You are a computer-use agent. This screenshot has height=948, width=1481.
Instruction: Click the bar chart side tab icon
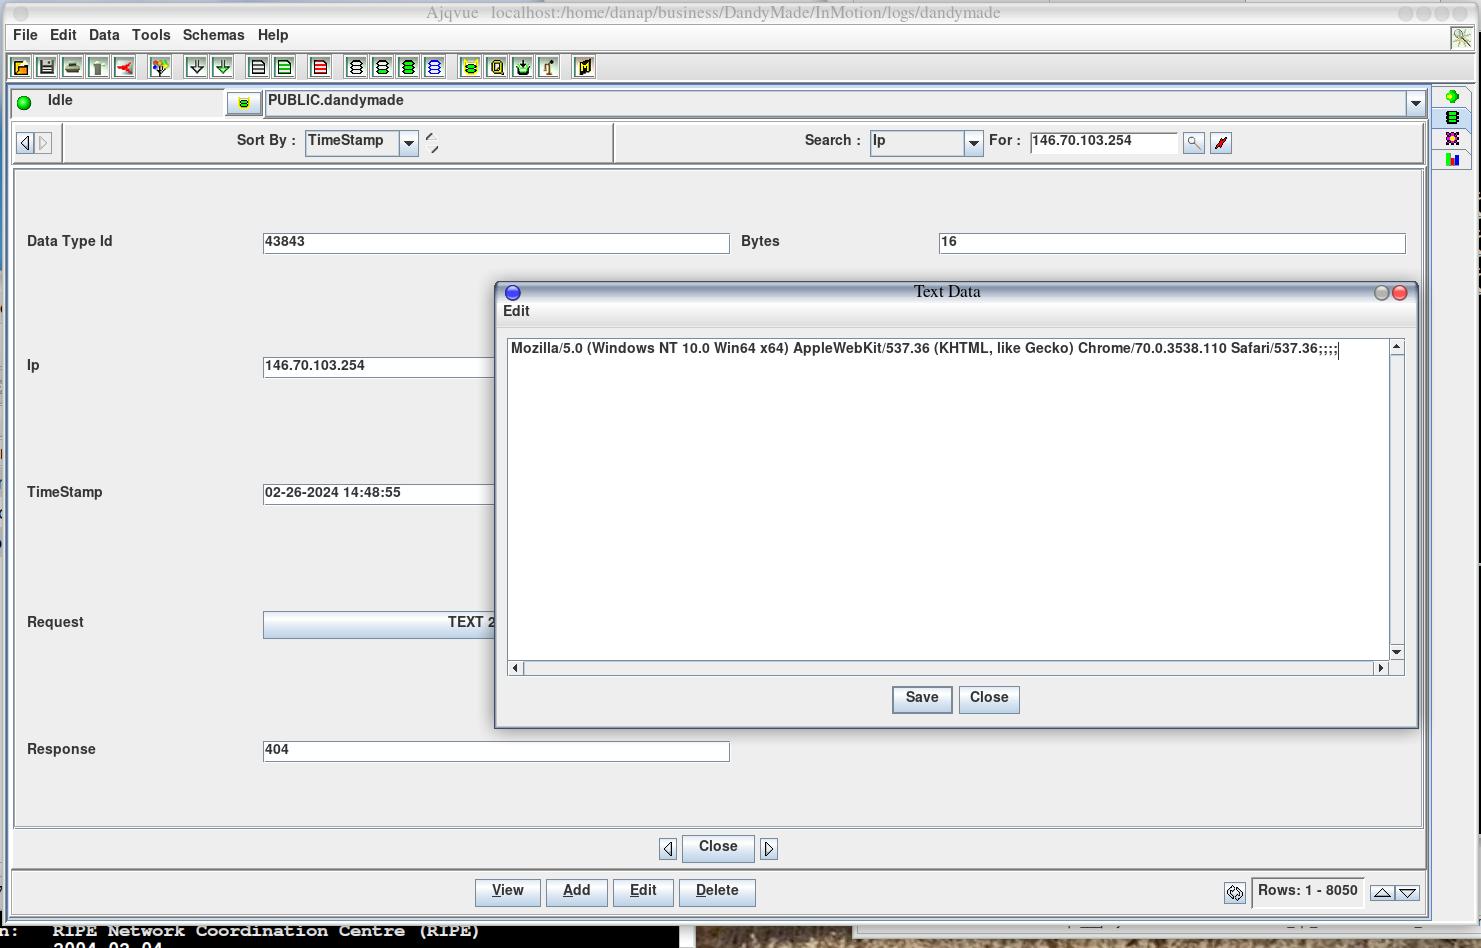coord(1452,159)
